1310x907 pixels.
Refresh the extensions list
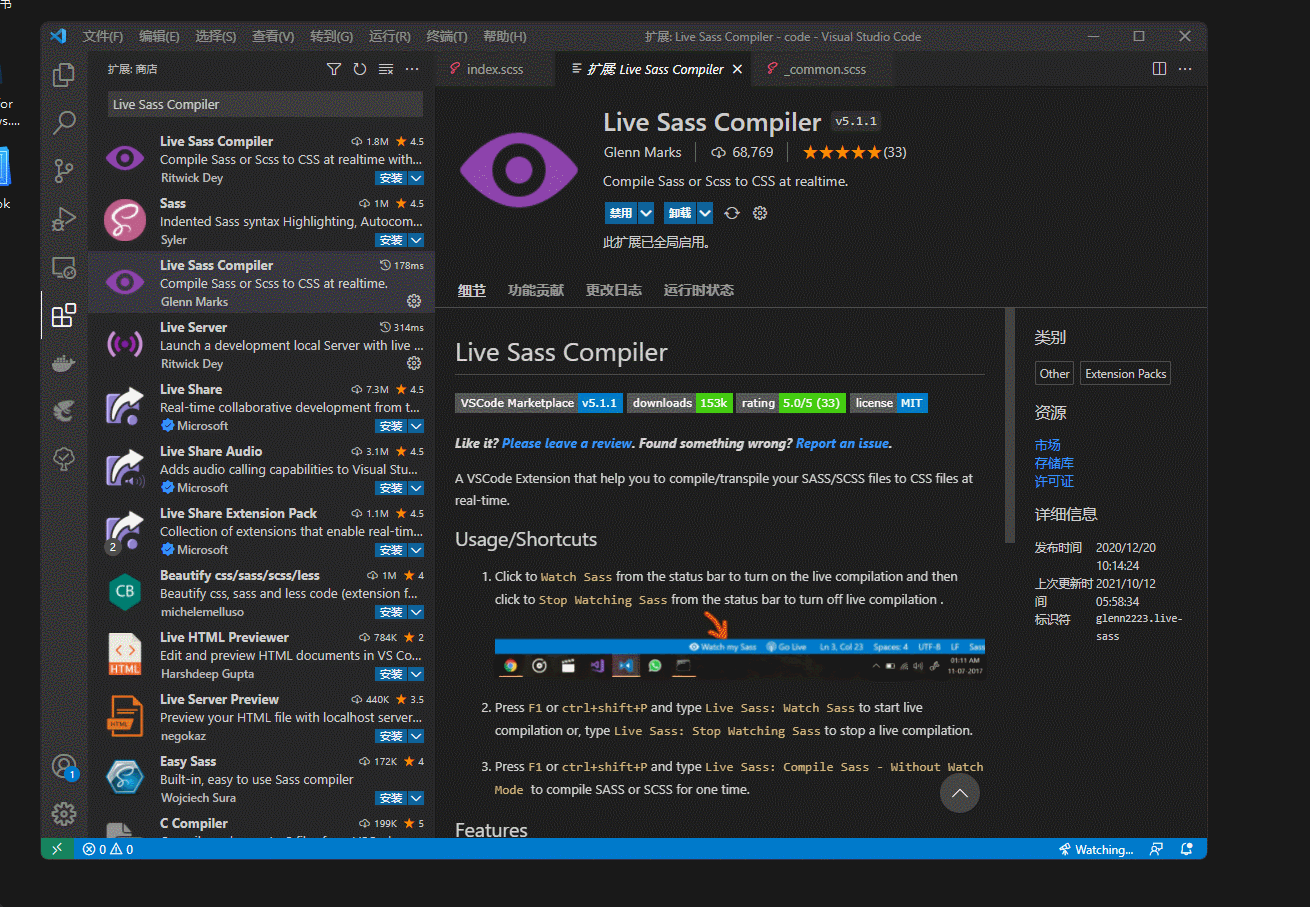coord(360,69)
